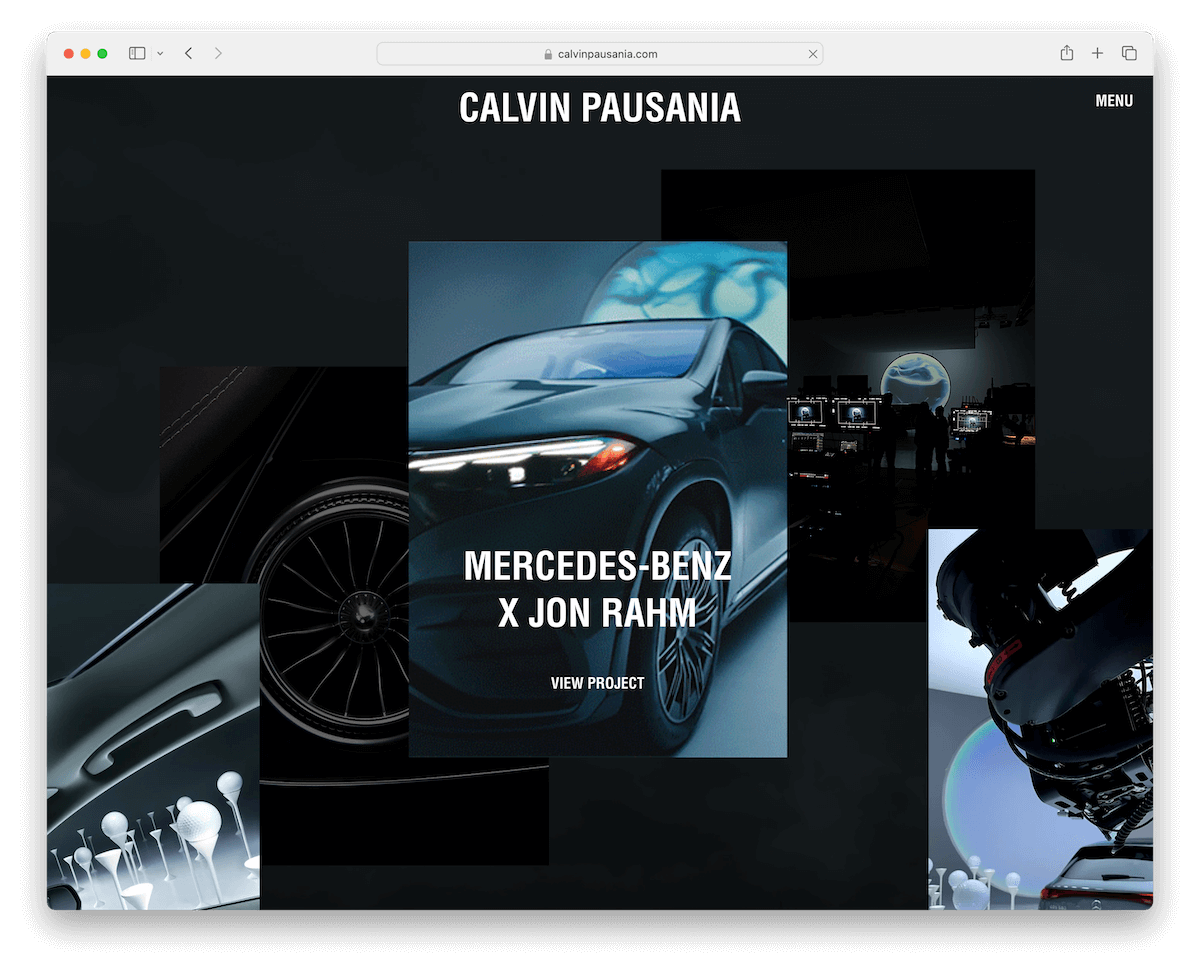
Task: Open the robotic camera arm image
Action: [1040, 700]
